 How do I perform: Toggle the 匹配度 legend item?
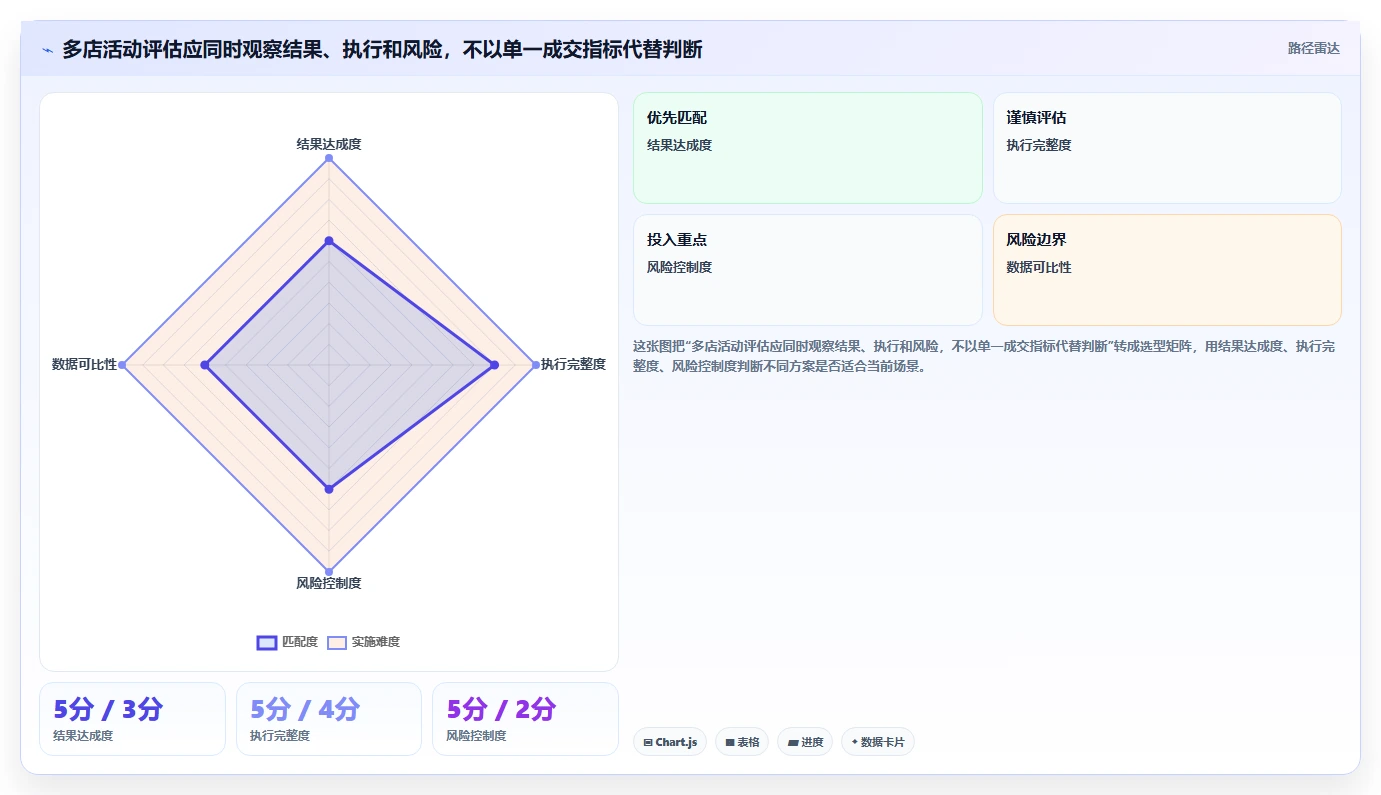pos(287,642)
